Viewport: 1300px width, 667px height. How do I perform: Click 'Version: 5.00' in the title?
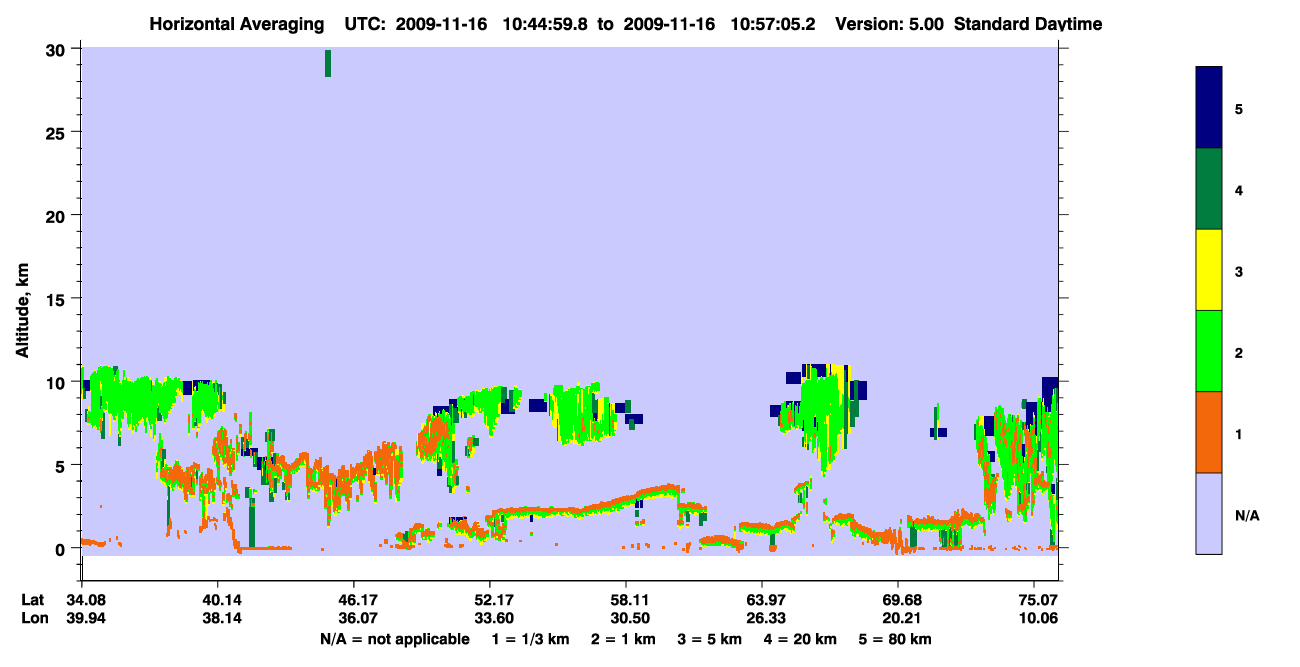tap(889, 24)
